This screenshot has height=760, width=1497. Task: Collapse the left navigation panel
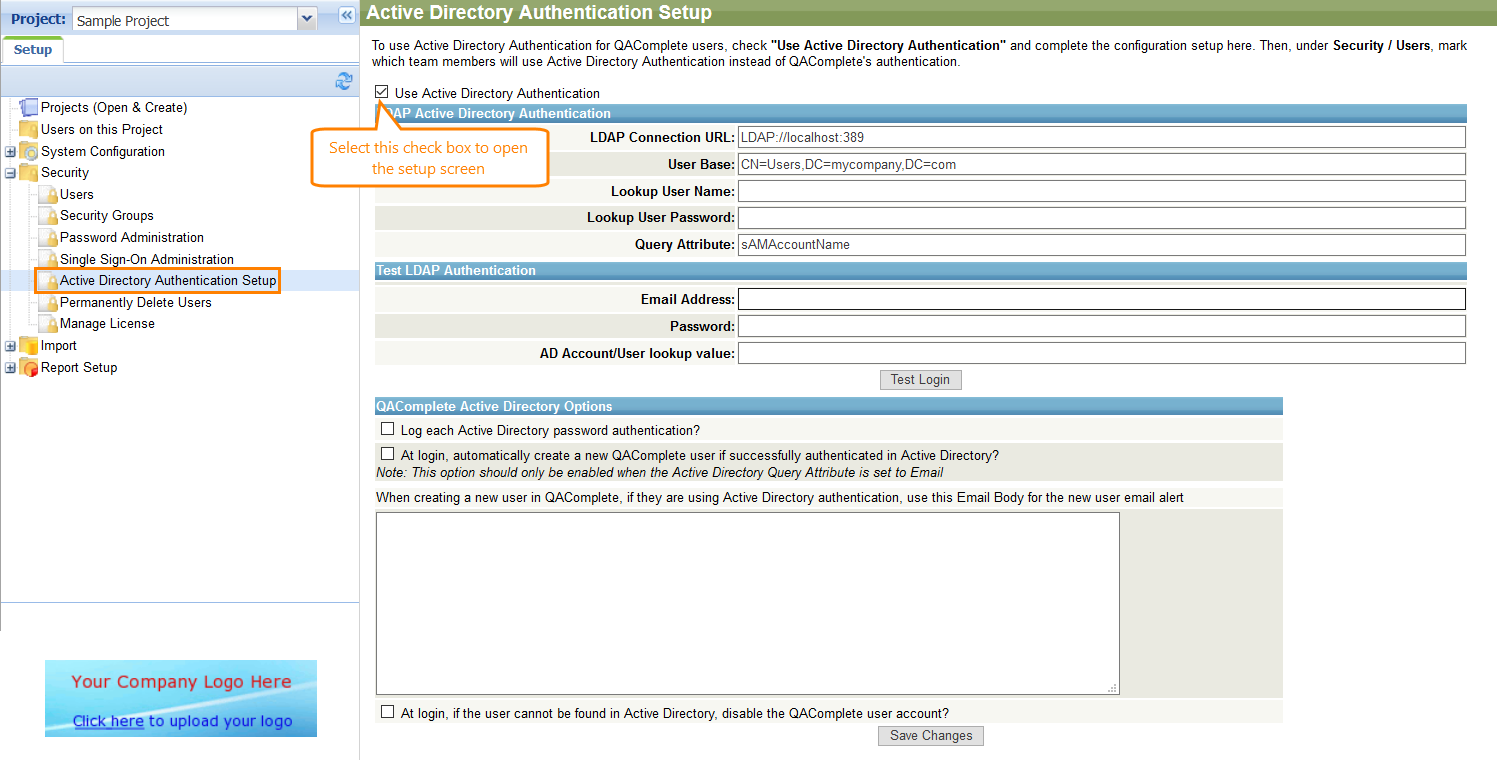coord(347,15)
